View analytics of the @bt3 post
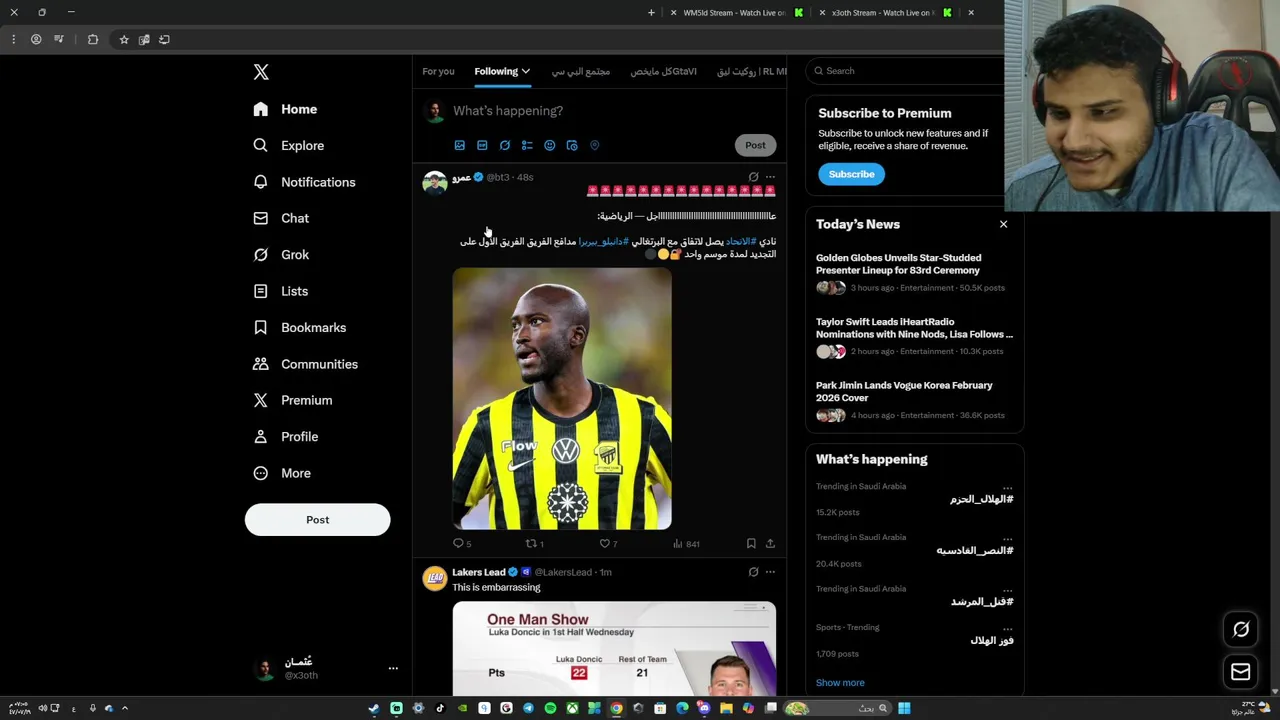The image size is (1280, 720). [x=686, y=543]
